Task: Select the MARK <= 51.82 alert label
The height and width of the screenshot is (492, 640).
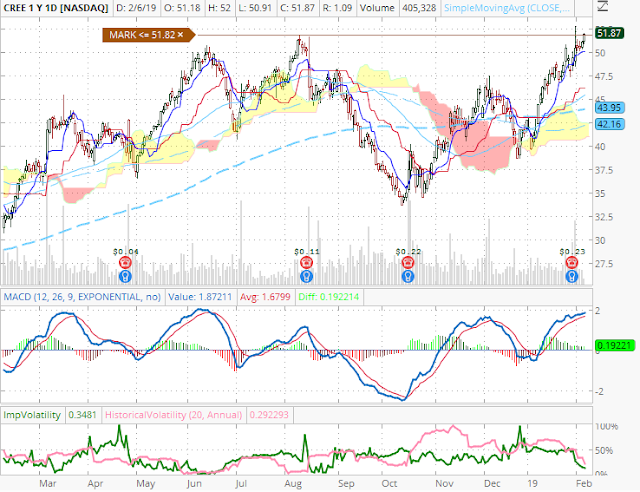Action: pos(142,35)
